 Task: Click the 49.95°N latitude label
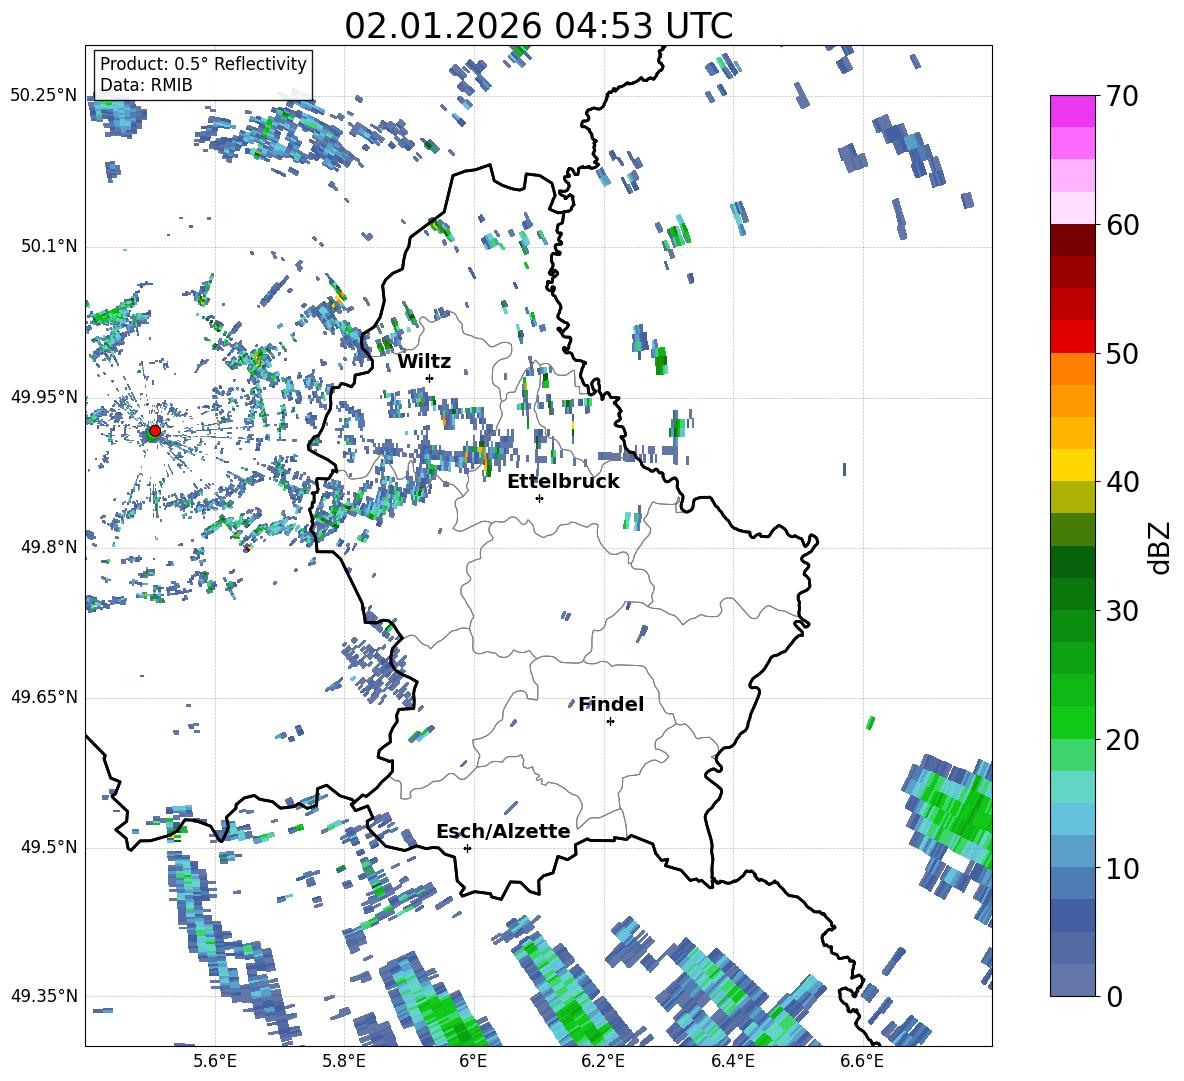click(44, 397)
